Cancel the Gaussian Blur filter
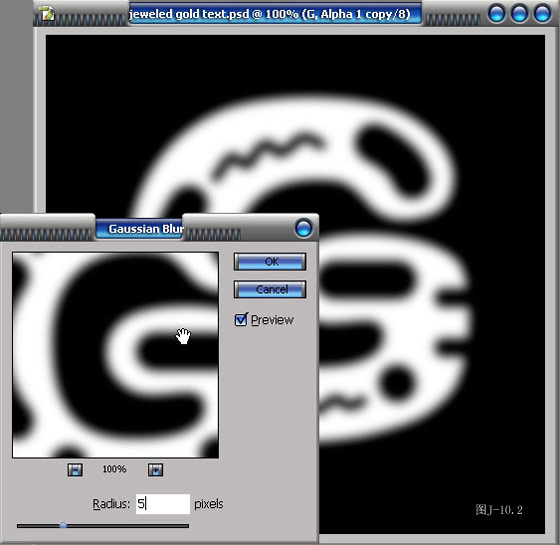560x545 pixels. 270,289
